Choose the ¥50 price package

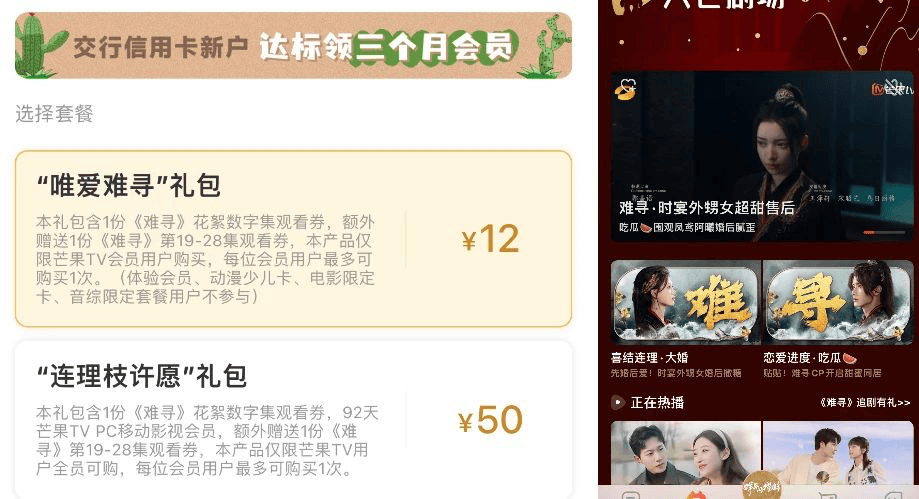[x=490, y=420]
